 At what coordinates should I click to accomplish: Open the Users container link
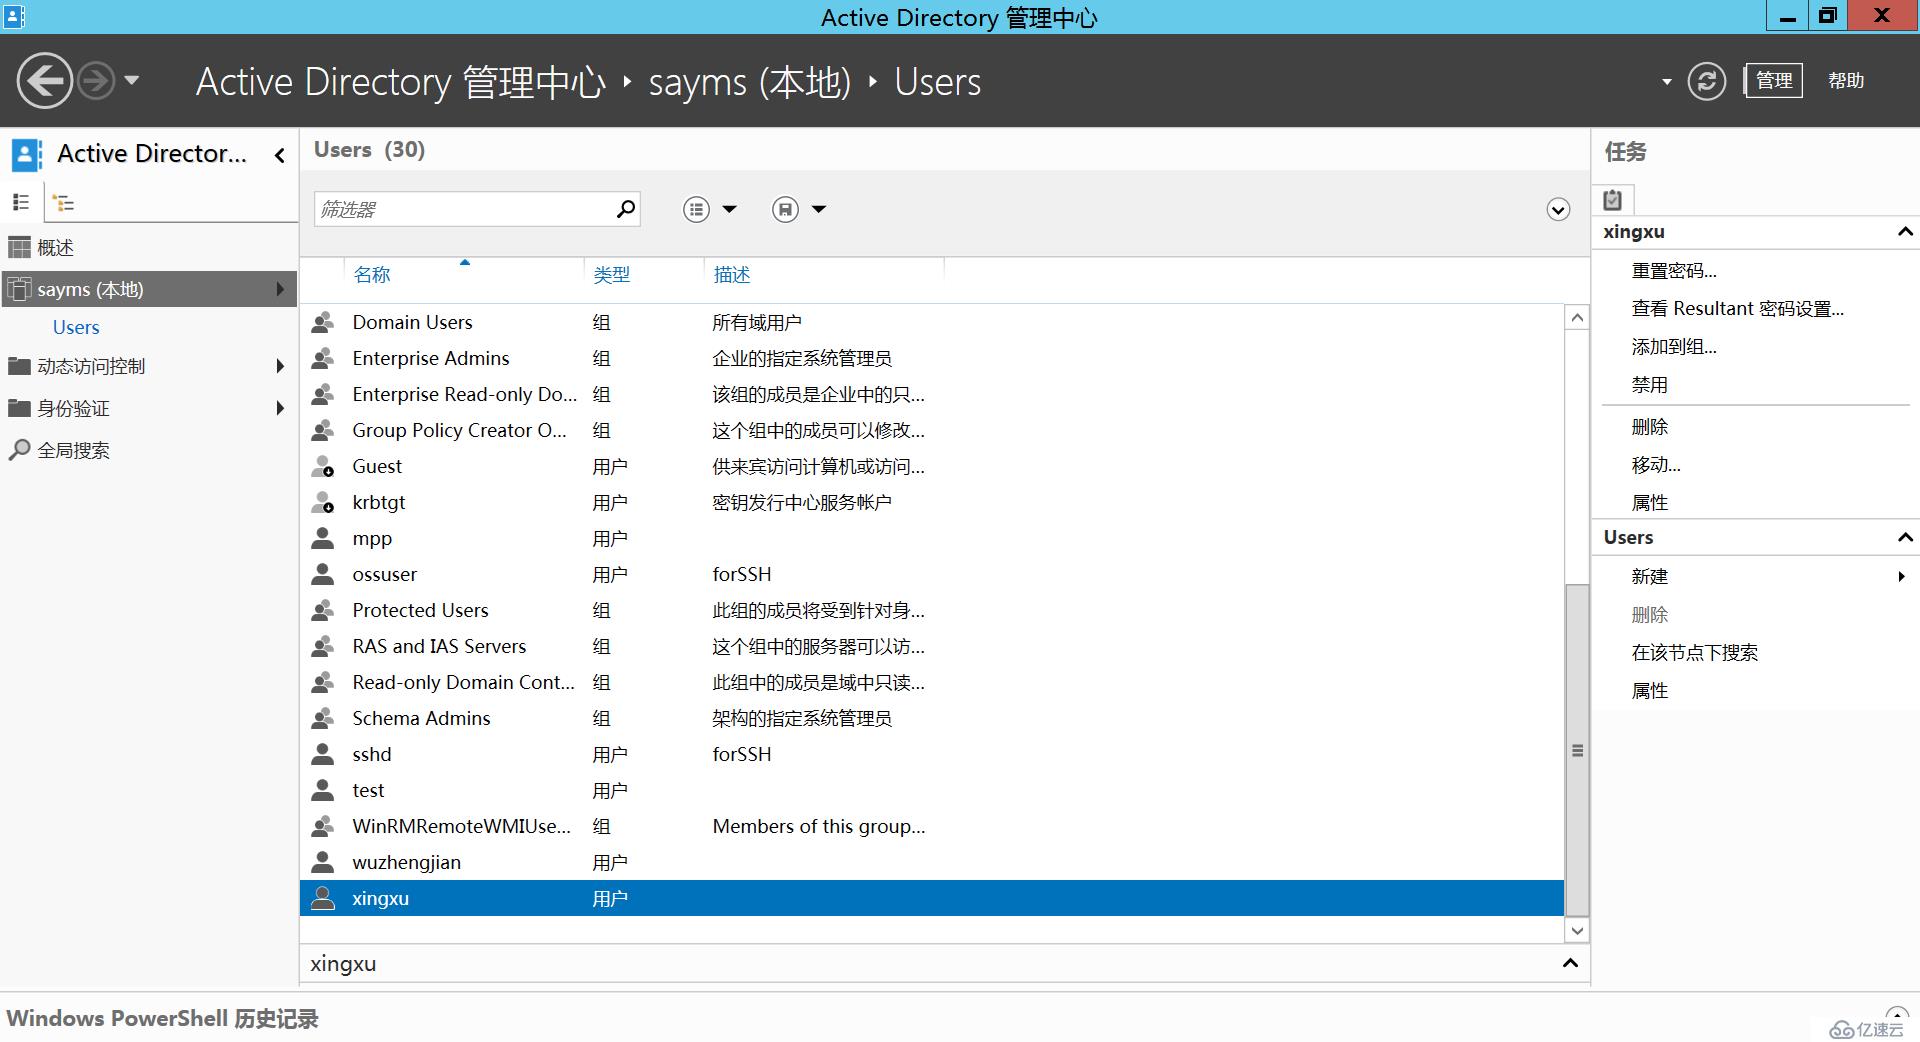[x=76, y=327]
